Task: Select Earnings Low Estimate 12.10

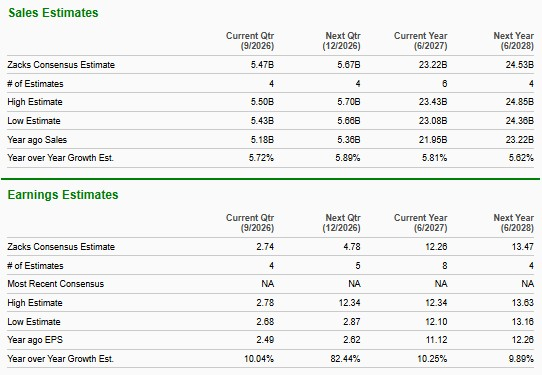Action: point(436,322)
